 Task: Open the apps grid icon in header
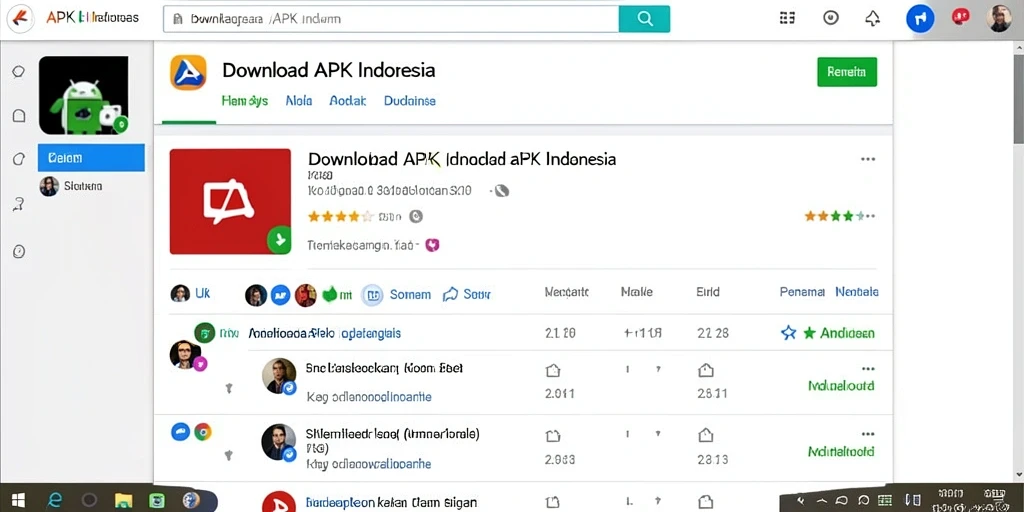[x=788, y=18]
